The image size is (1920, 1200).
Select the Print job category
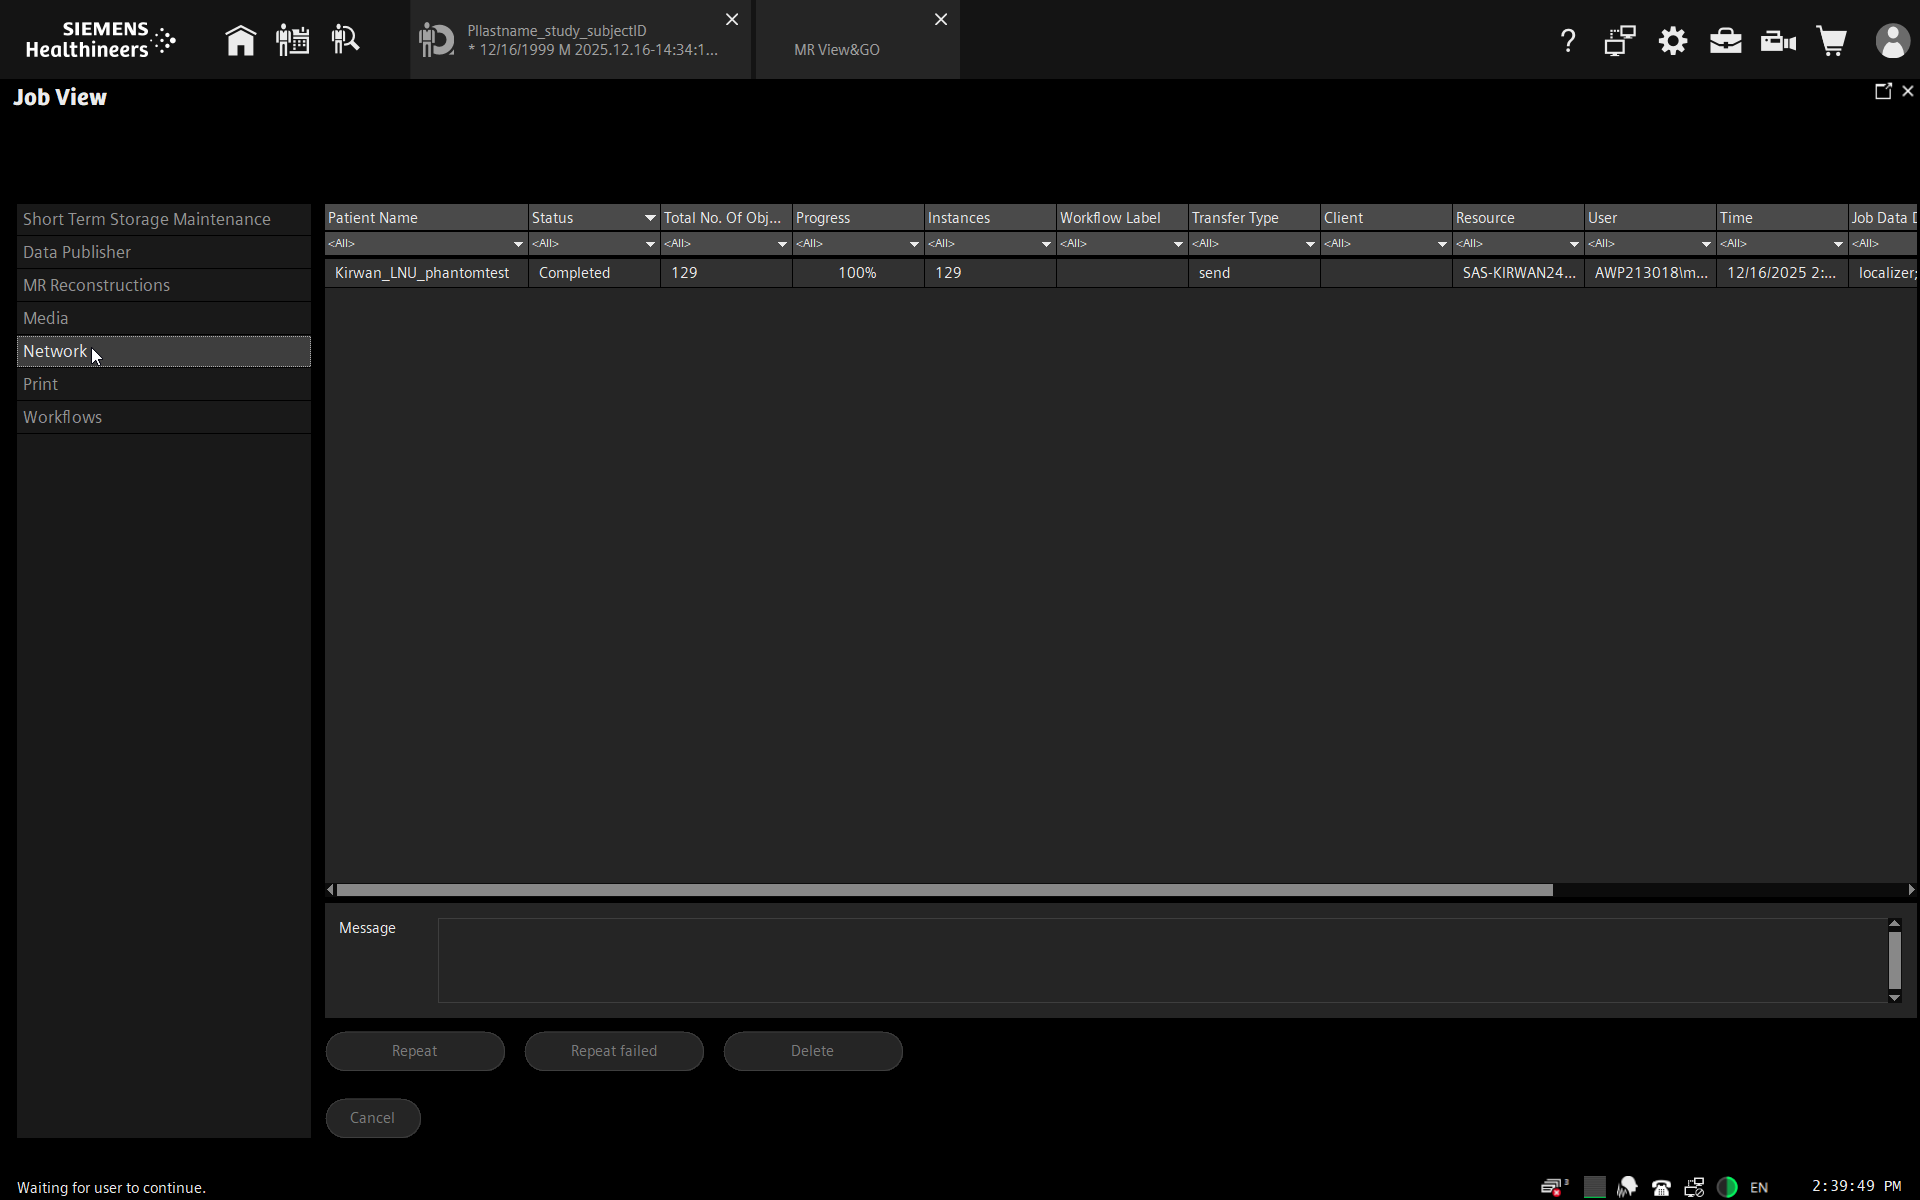(164, 384)
